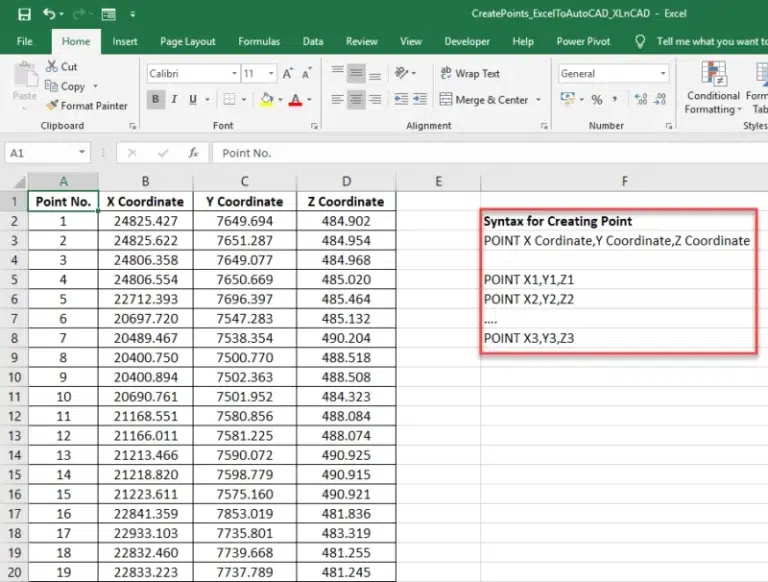768x582 pixels.
Task: Toggle Underline formatting
Action: (x=193, y=99)
